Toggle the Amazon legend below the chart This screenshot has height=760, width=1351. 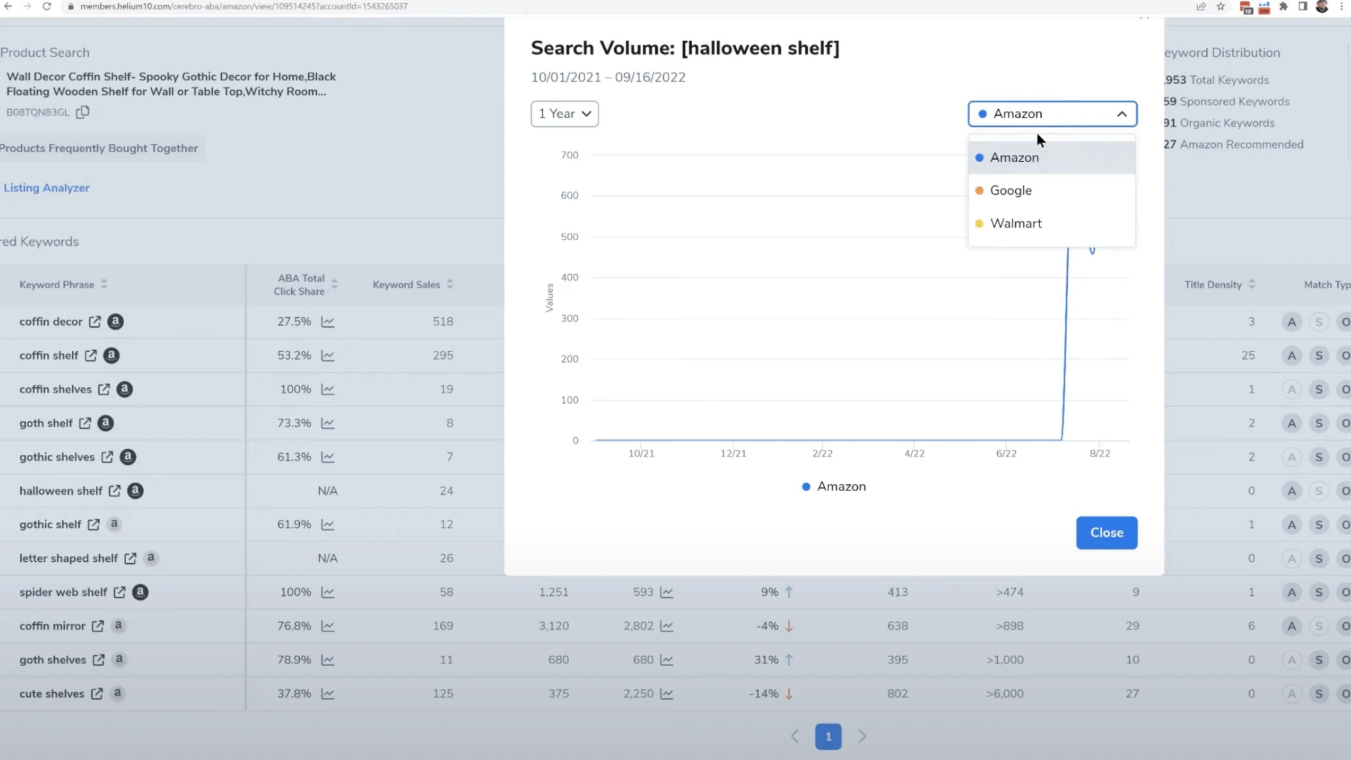coord(833,486)
